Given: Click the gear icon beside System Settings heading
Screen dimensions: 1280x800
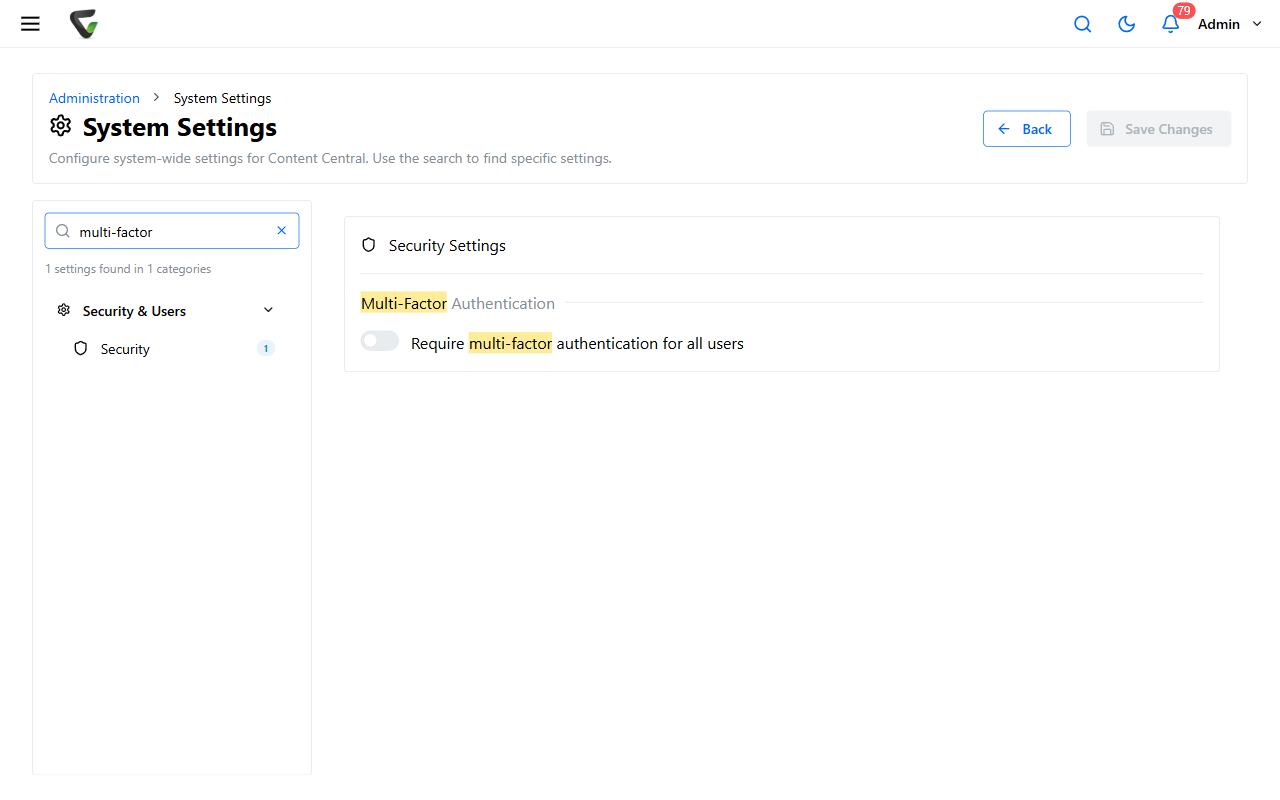Looking at the screenshot, I should click(x=61, y=126).
